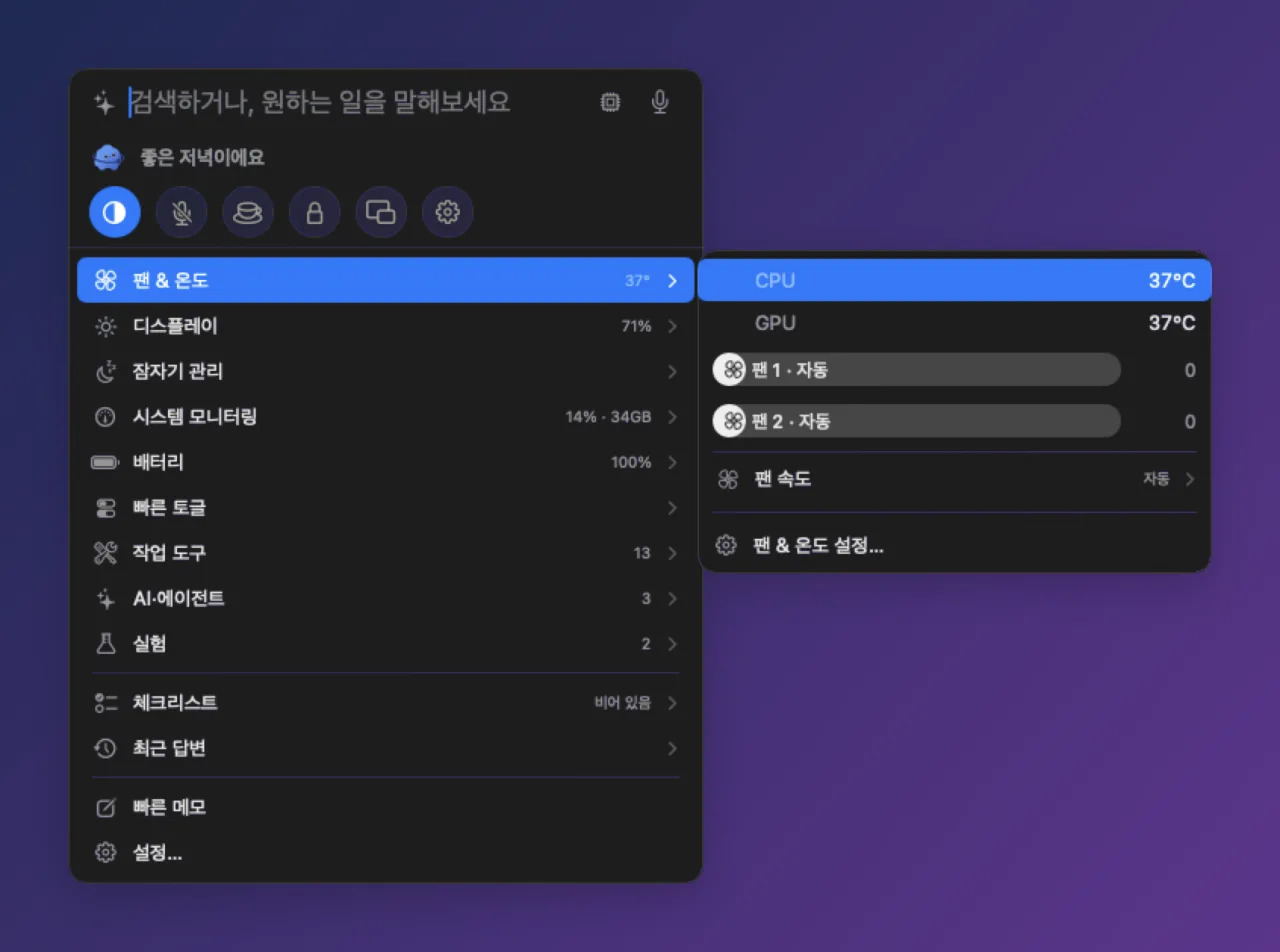The width and height of the screenshot is (1280, 952).
Task: Click the clock icon beside 최근 답변
Action: point(106,748)
